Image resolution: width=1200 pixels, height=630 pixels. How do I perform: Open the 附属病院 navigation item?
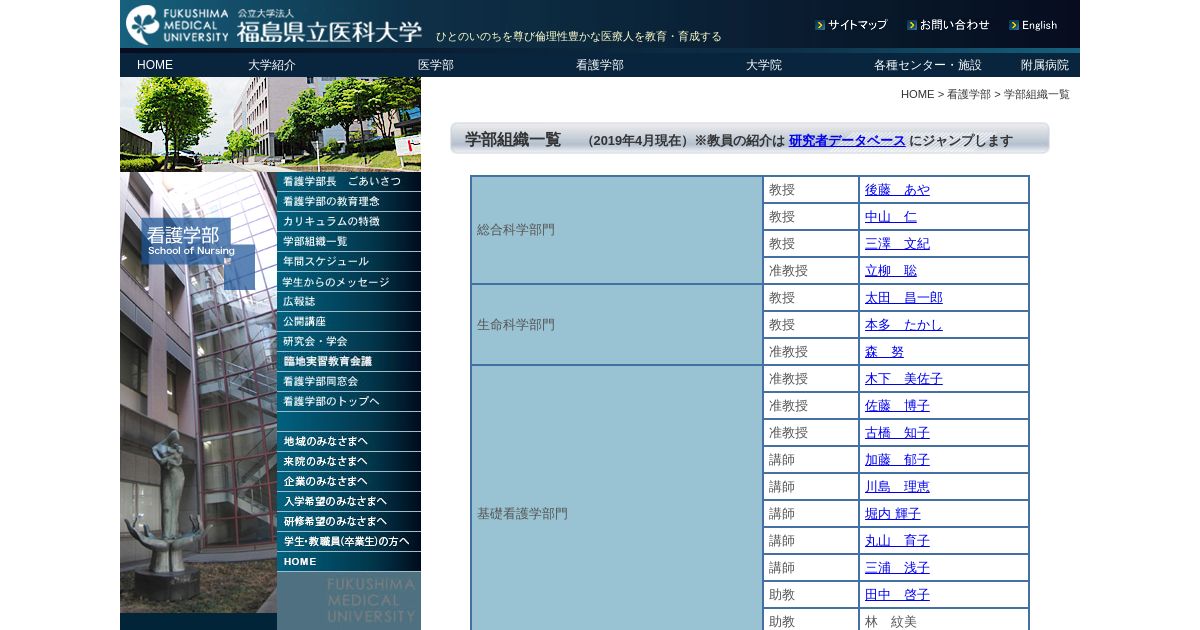[1045, 65]
